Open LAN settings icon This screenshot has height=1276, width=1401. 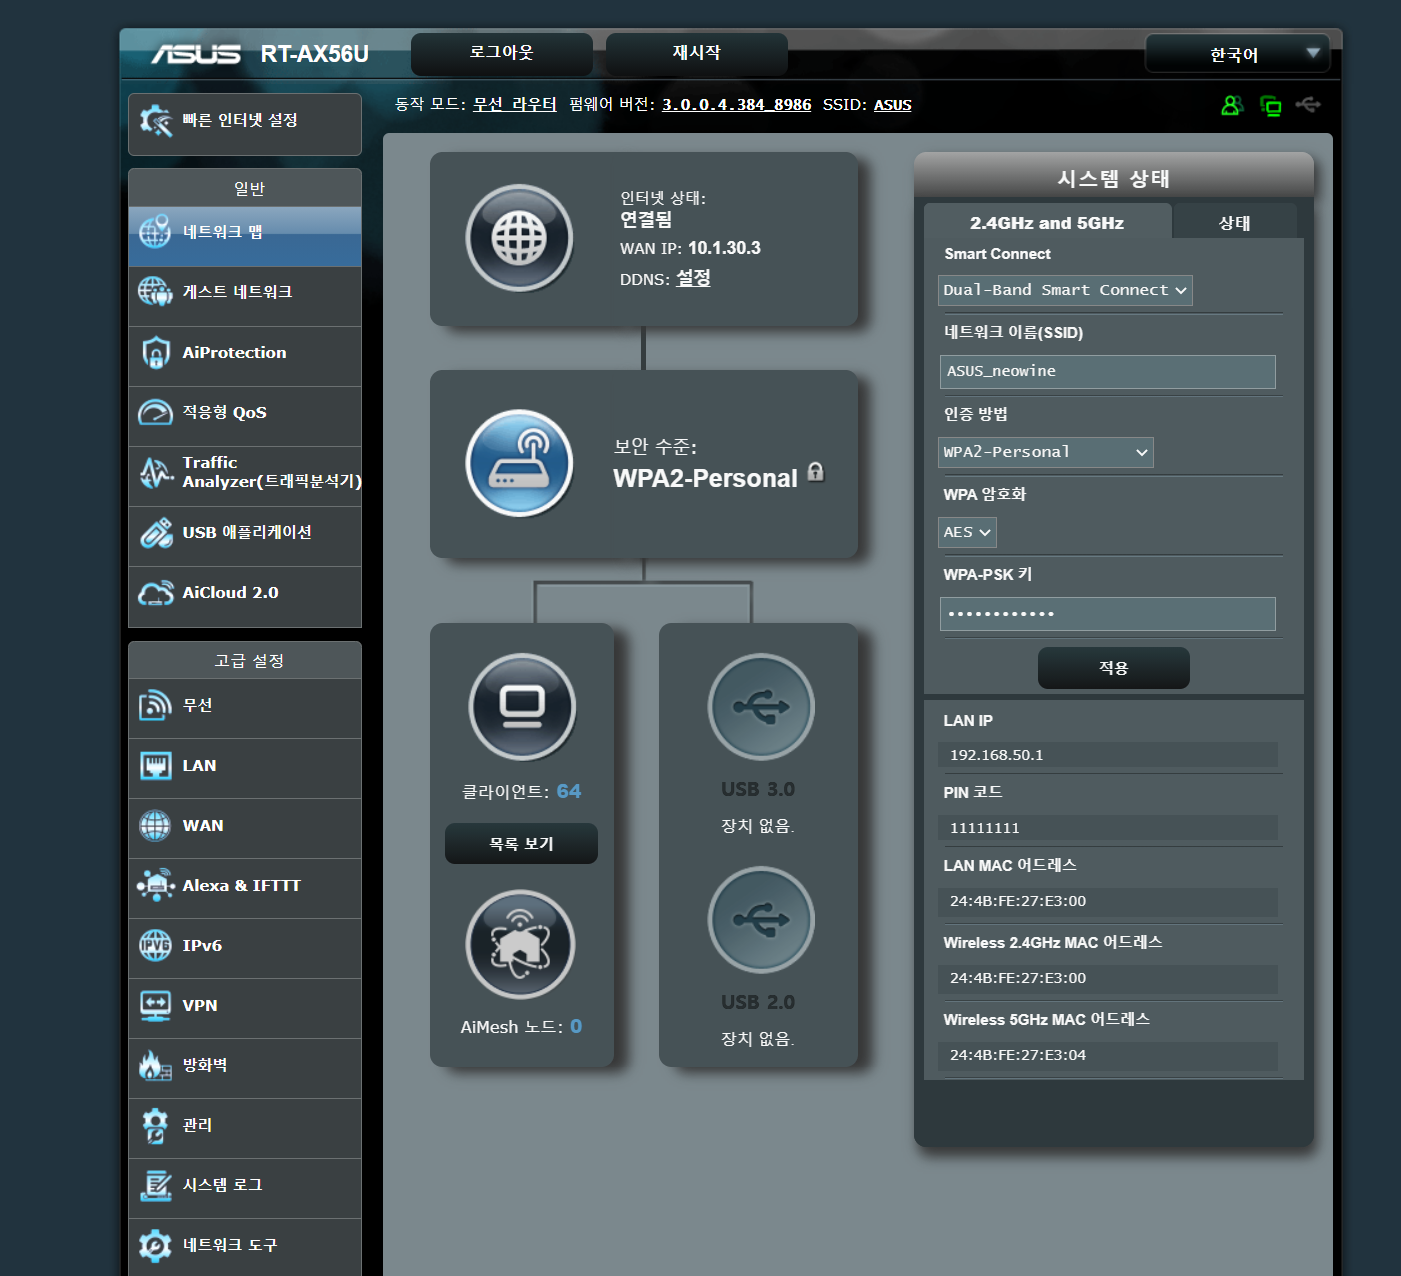tap(155, 766)
